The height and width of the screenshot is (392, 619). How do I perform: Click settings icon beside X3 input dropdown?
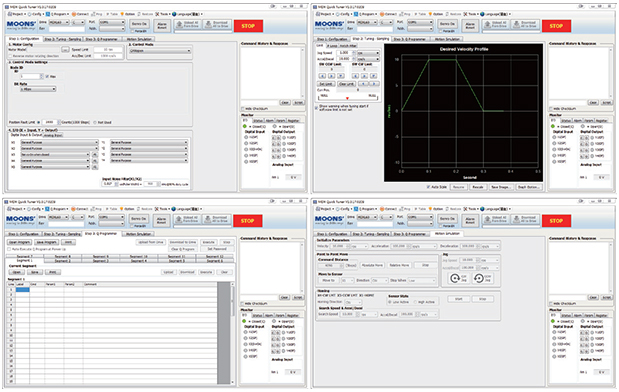(95, 155)
